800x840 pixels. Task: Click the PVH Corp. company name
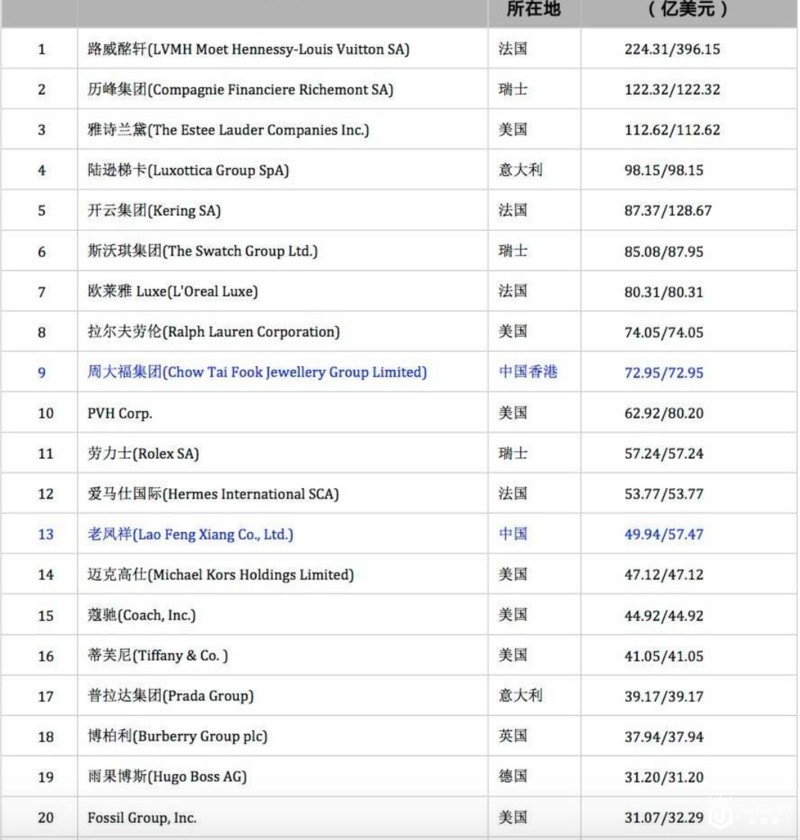click(120, 412)
